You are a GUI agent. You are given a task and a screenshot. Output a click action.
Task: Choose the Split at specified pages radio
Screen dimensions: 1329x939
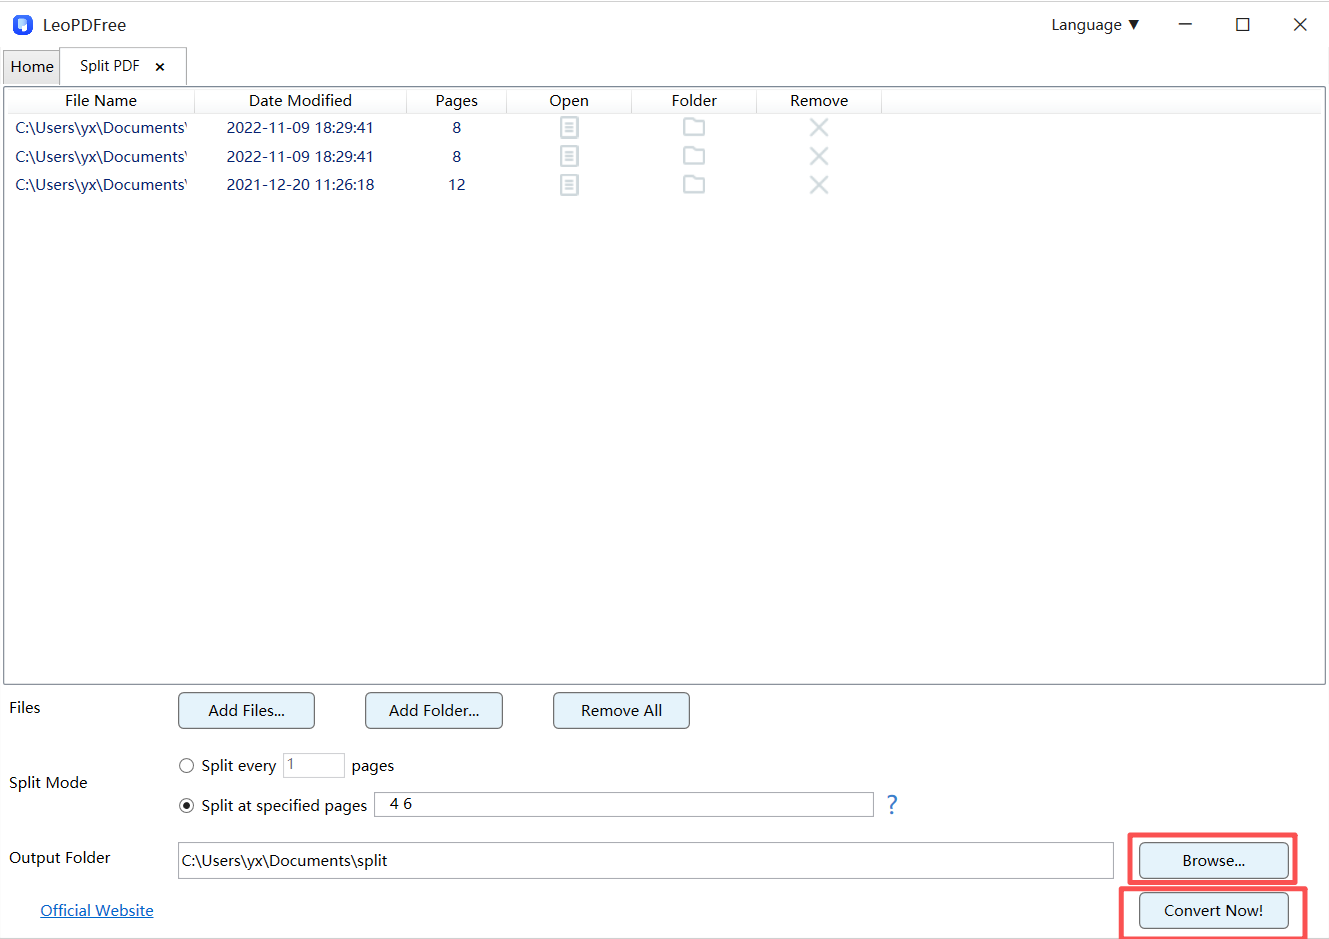coord(186,806)
